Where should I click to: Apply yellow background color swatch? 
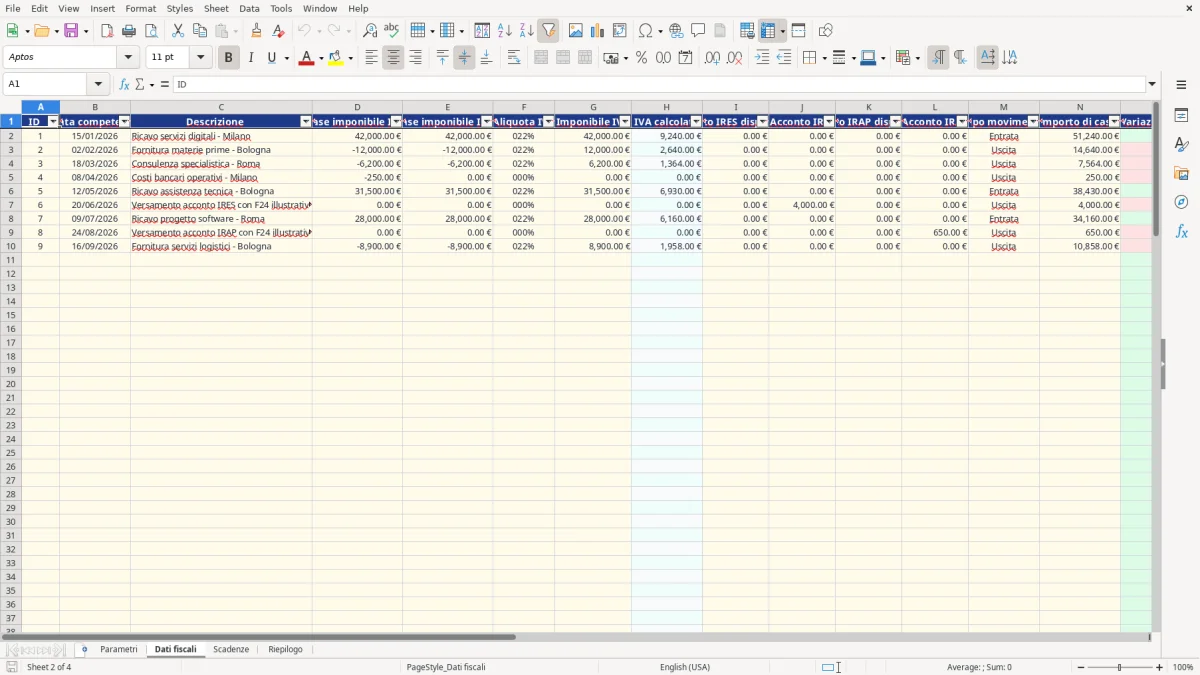336,58
